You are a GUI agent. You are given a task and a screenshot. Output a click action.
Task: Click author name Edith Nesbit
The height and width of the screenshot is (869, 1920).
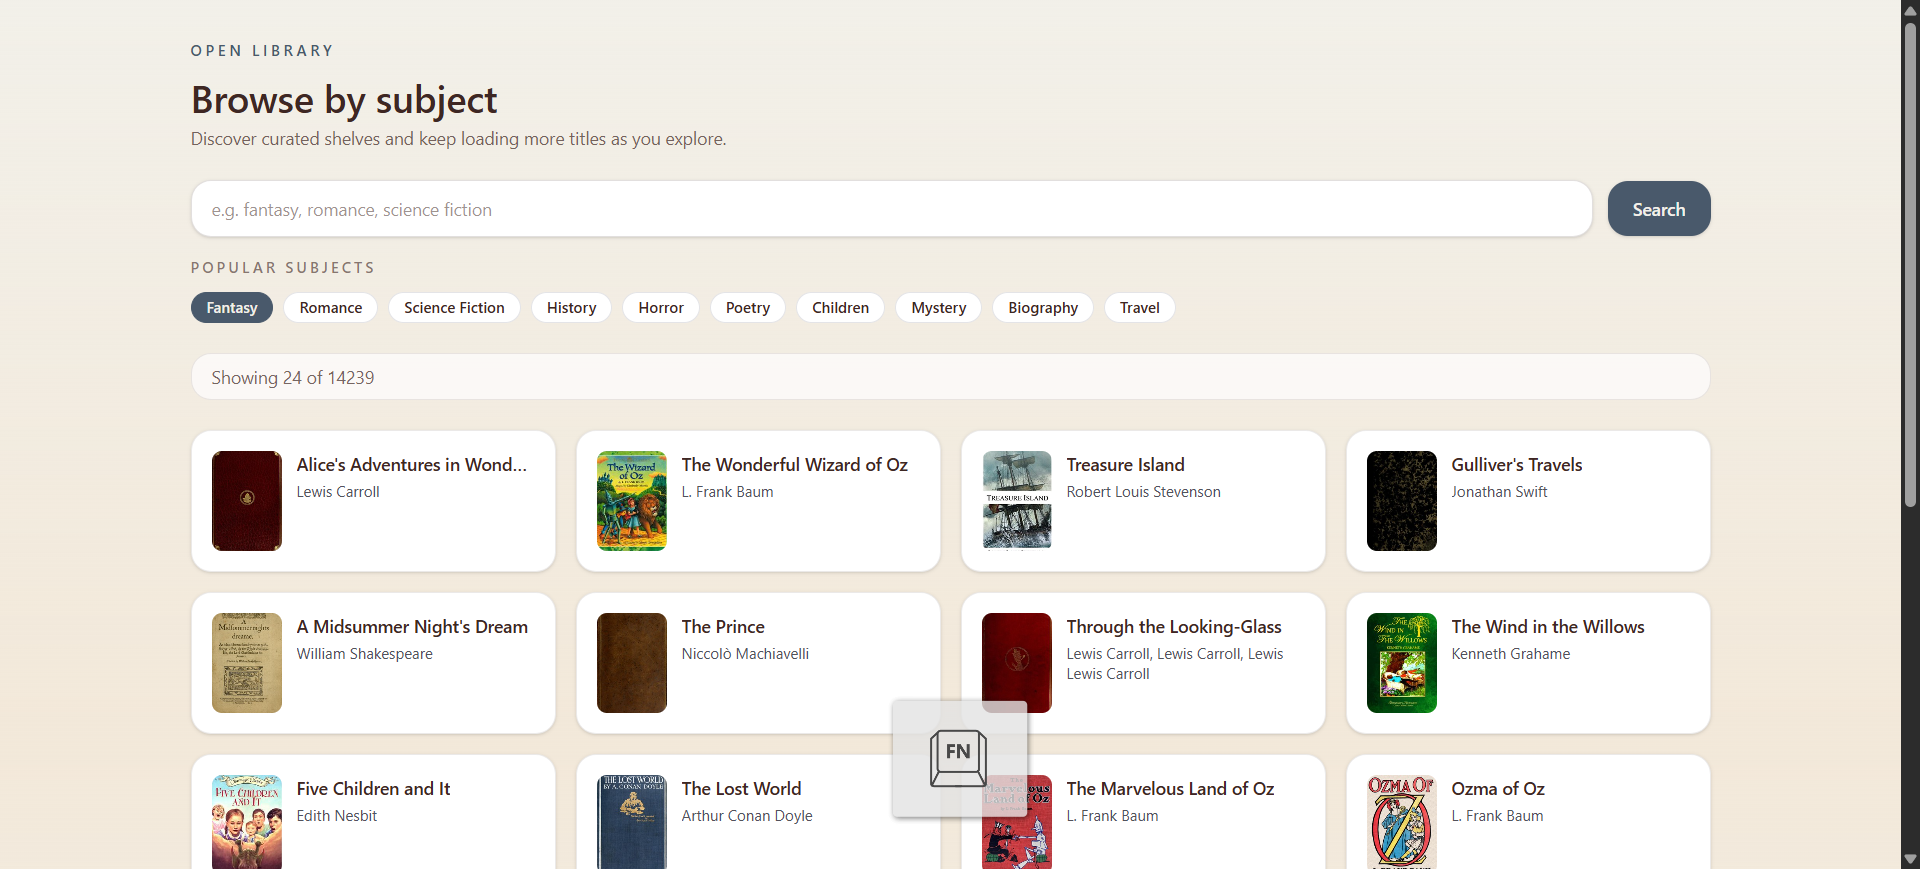[x=337, y=816]
